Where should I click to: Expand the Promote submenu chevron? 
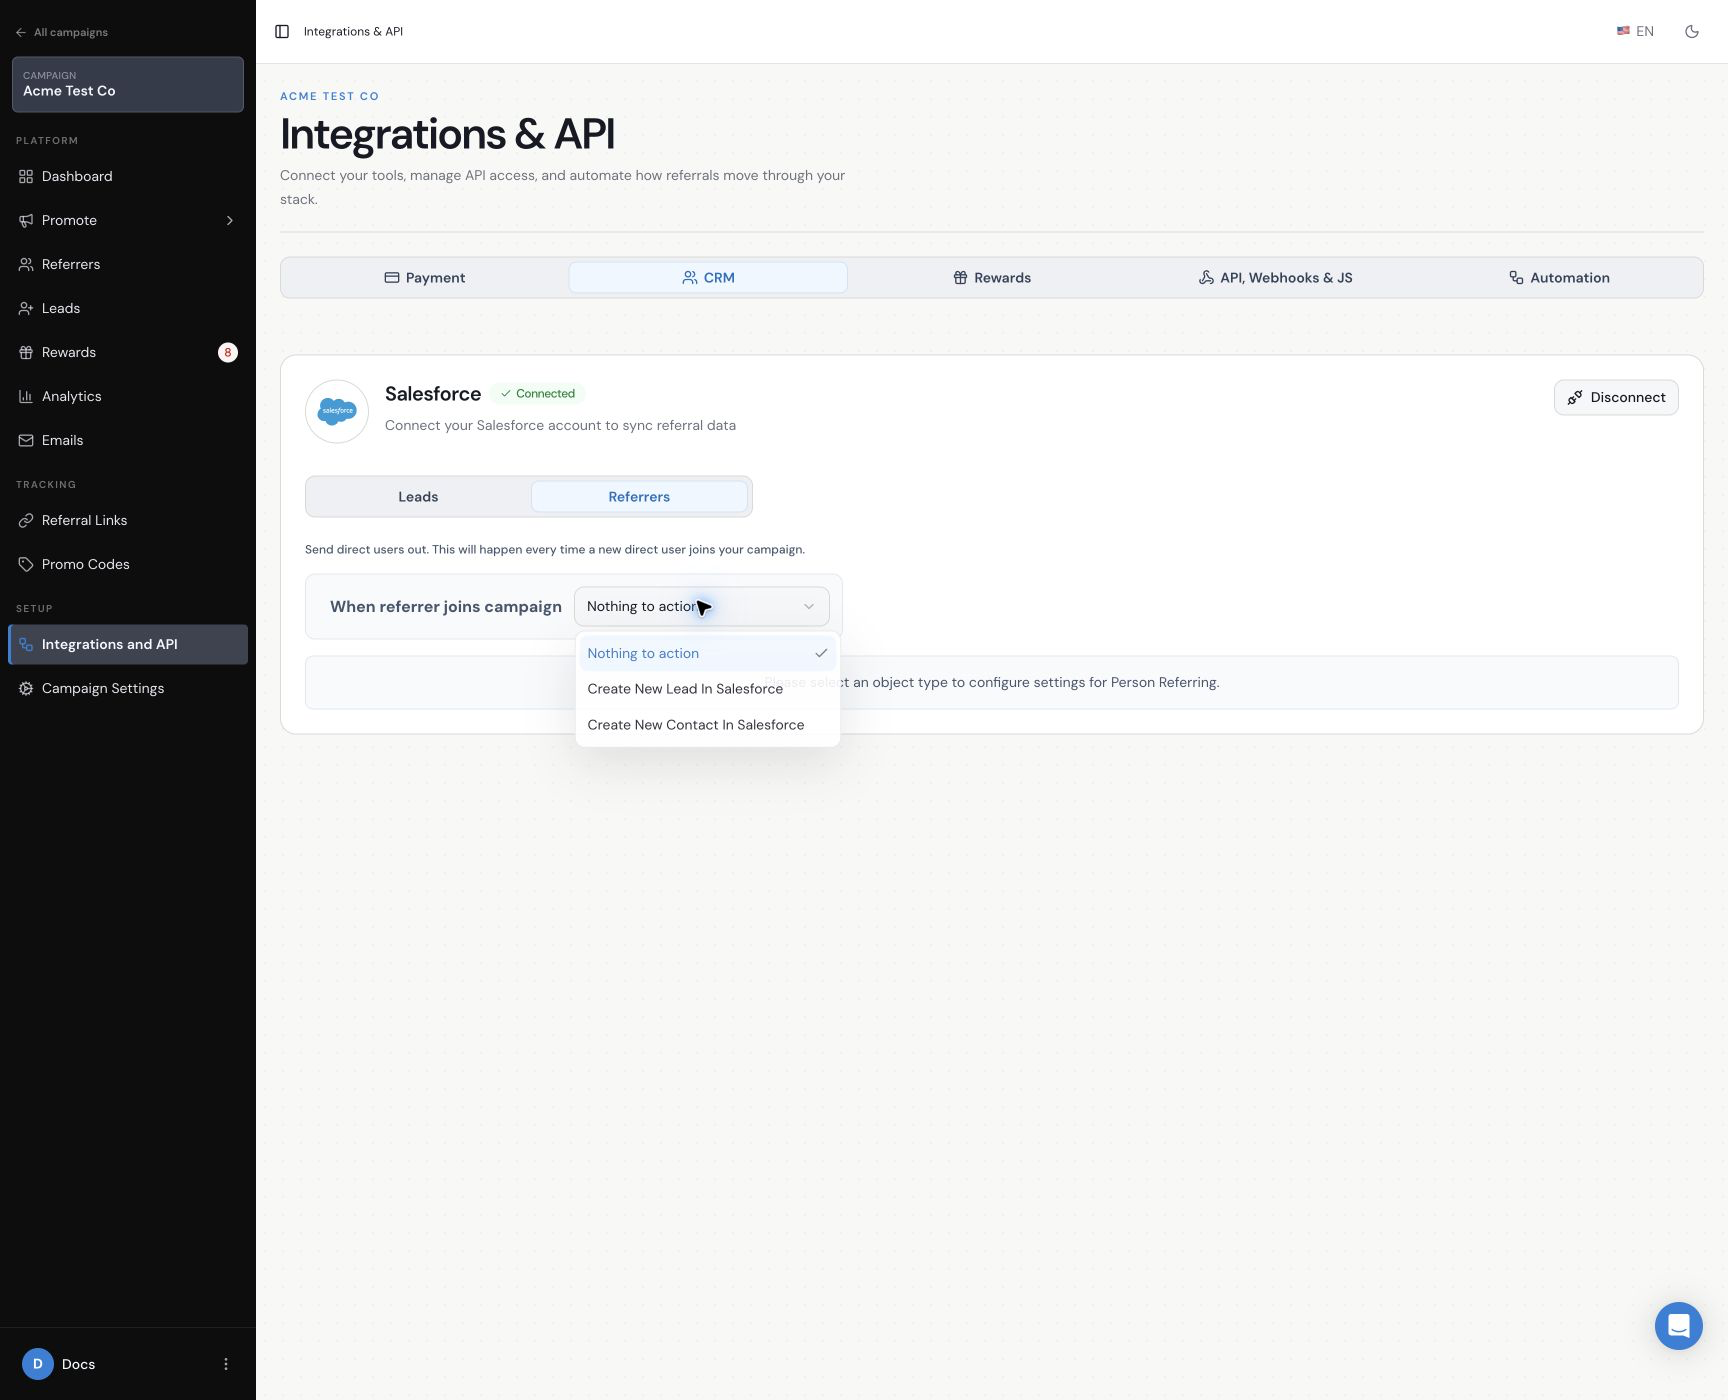coord(229,220)
